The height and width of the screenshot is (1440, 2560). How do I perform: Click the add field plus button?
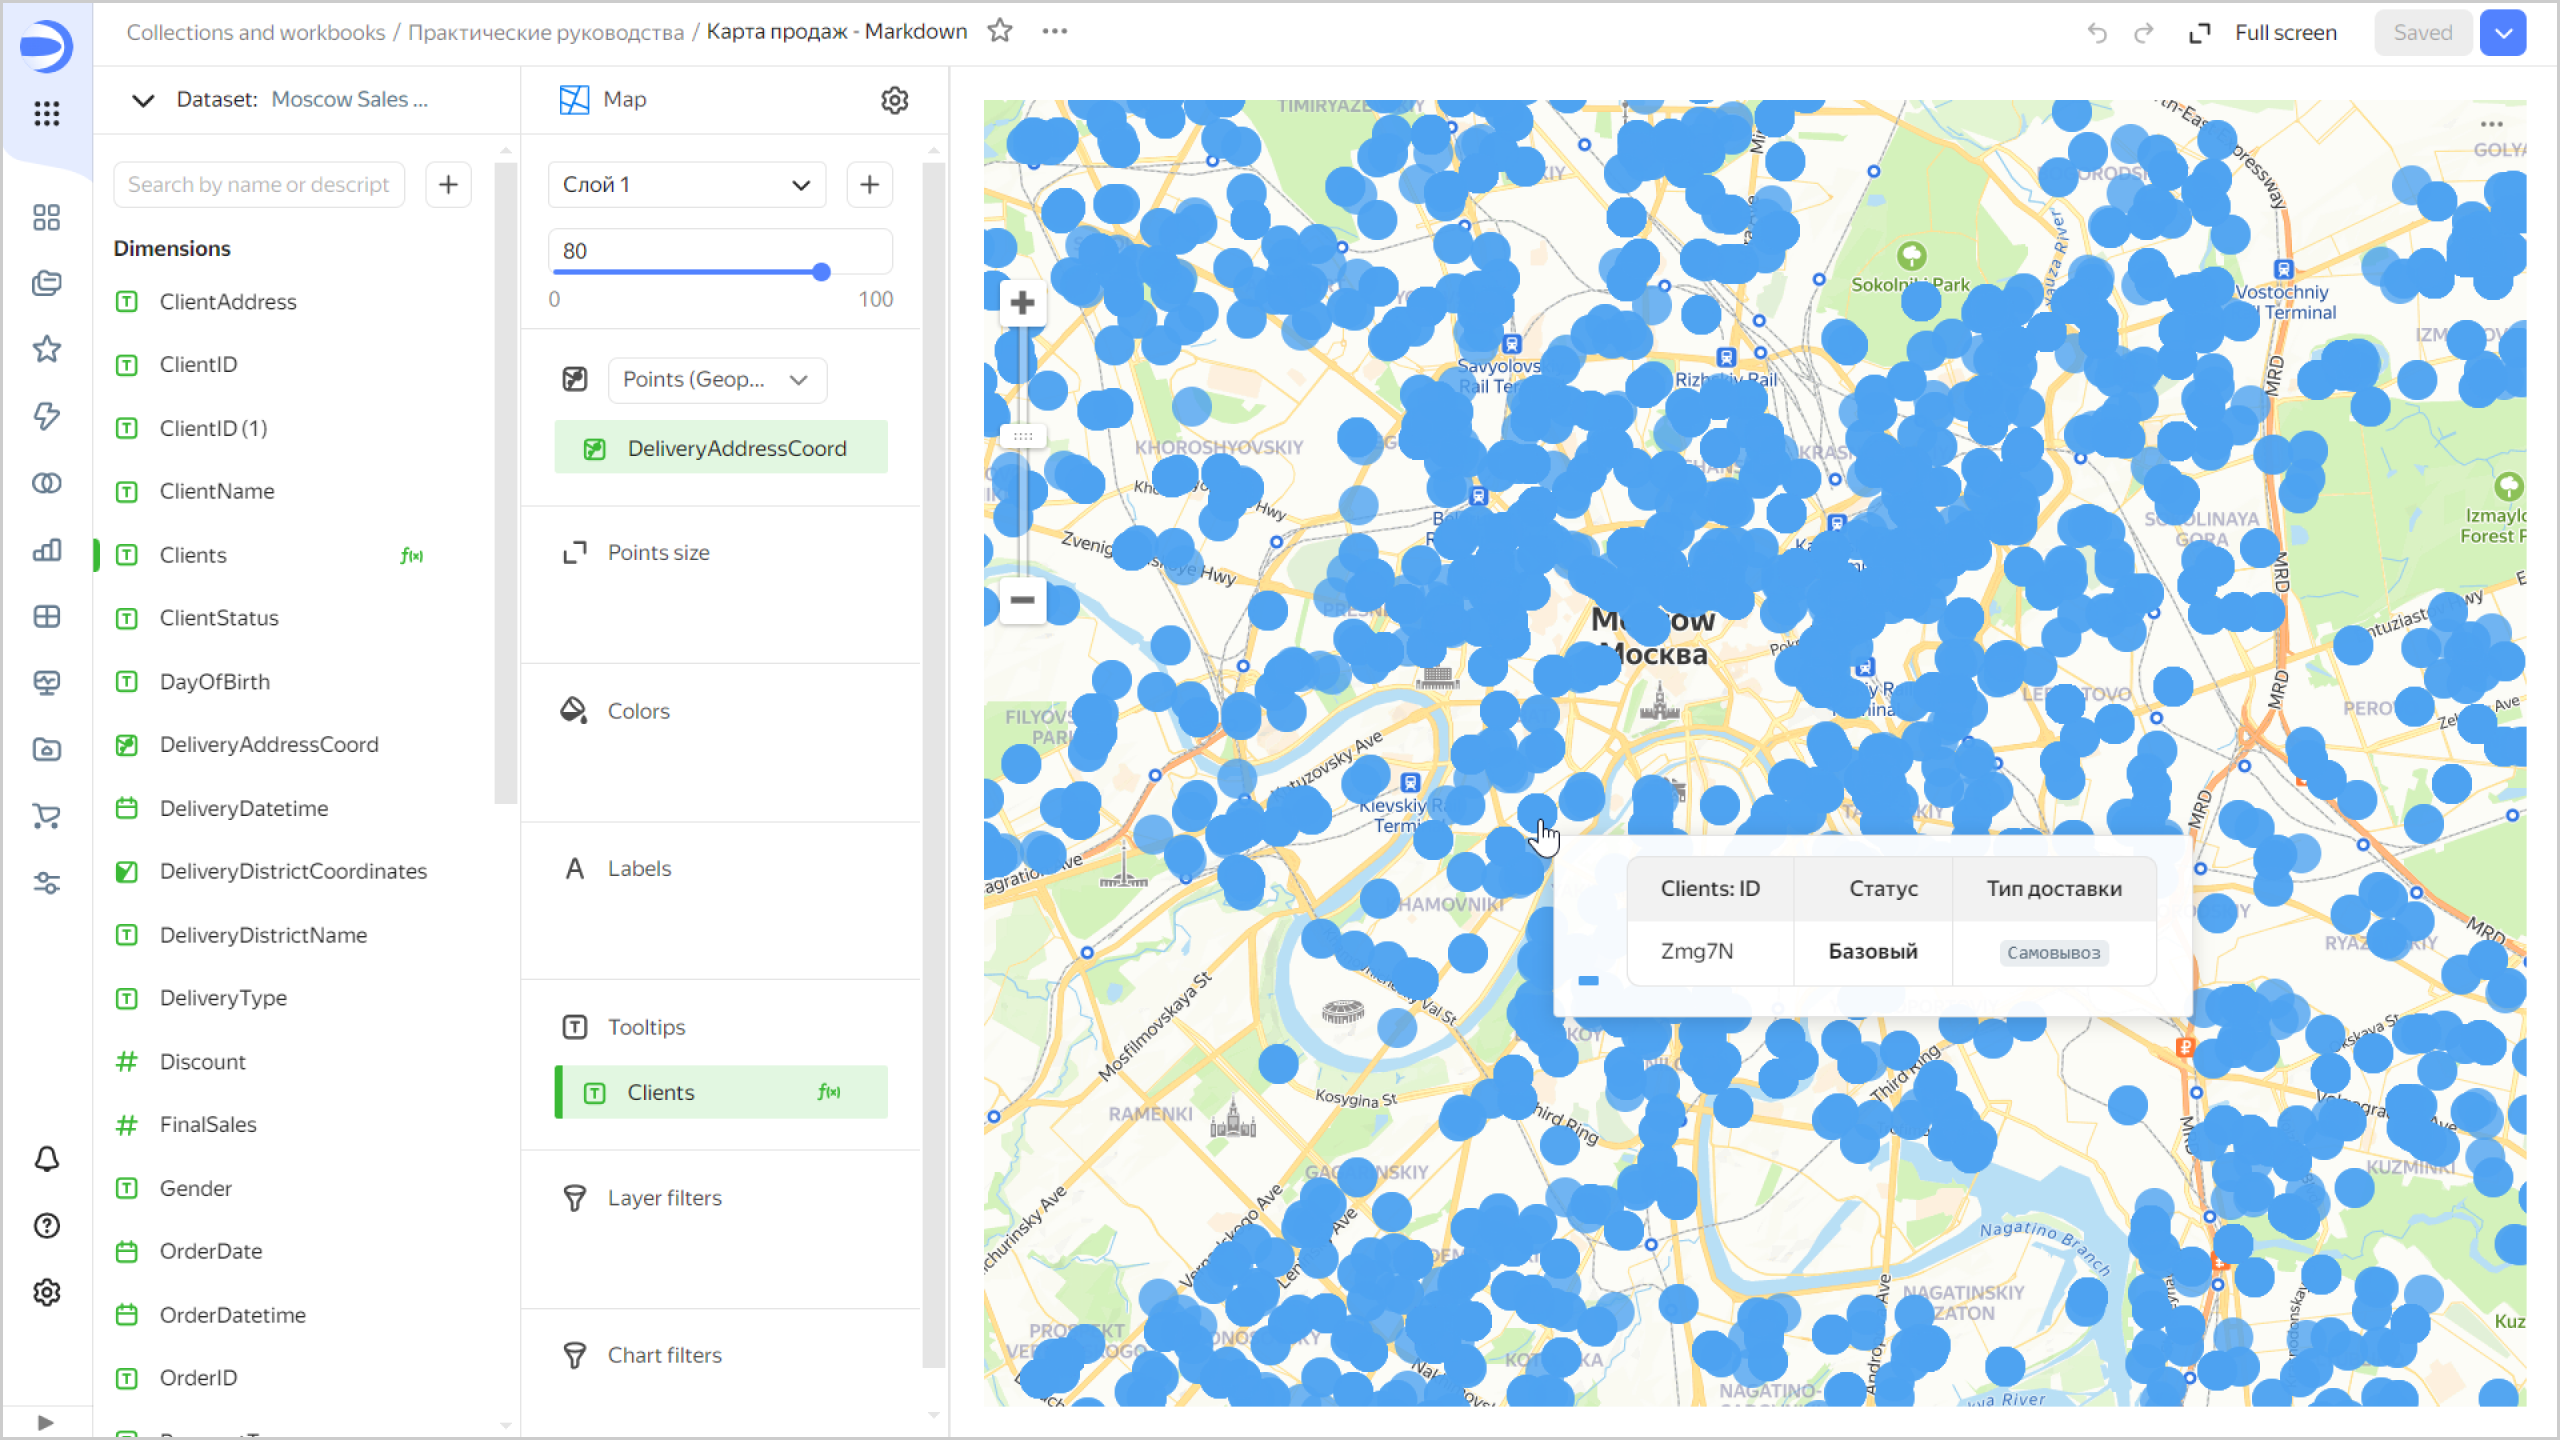click(x=448, y=184)
